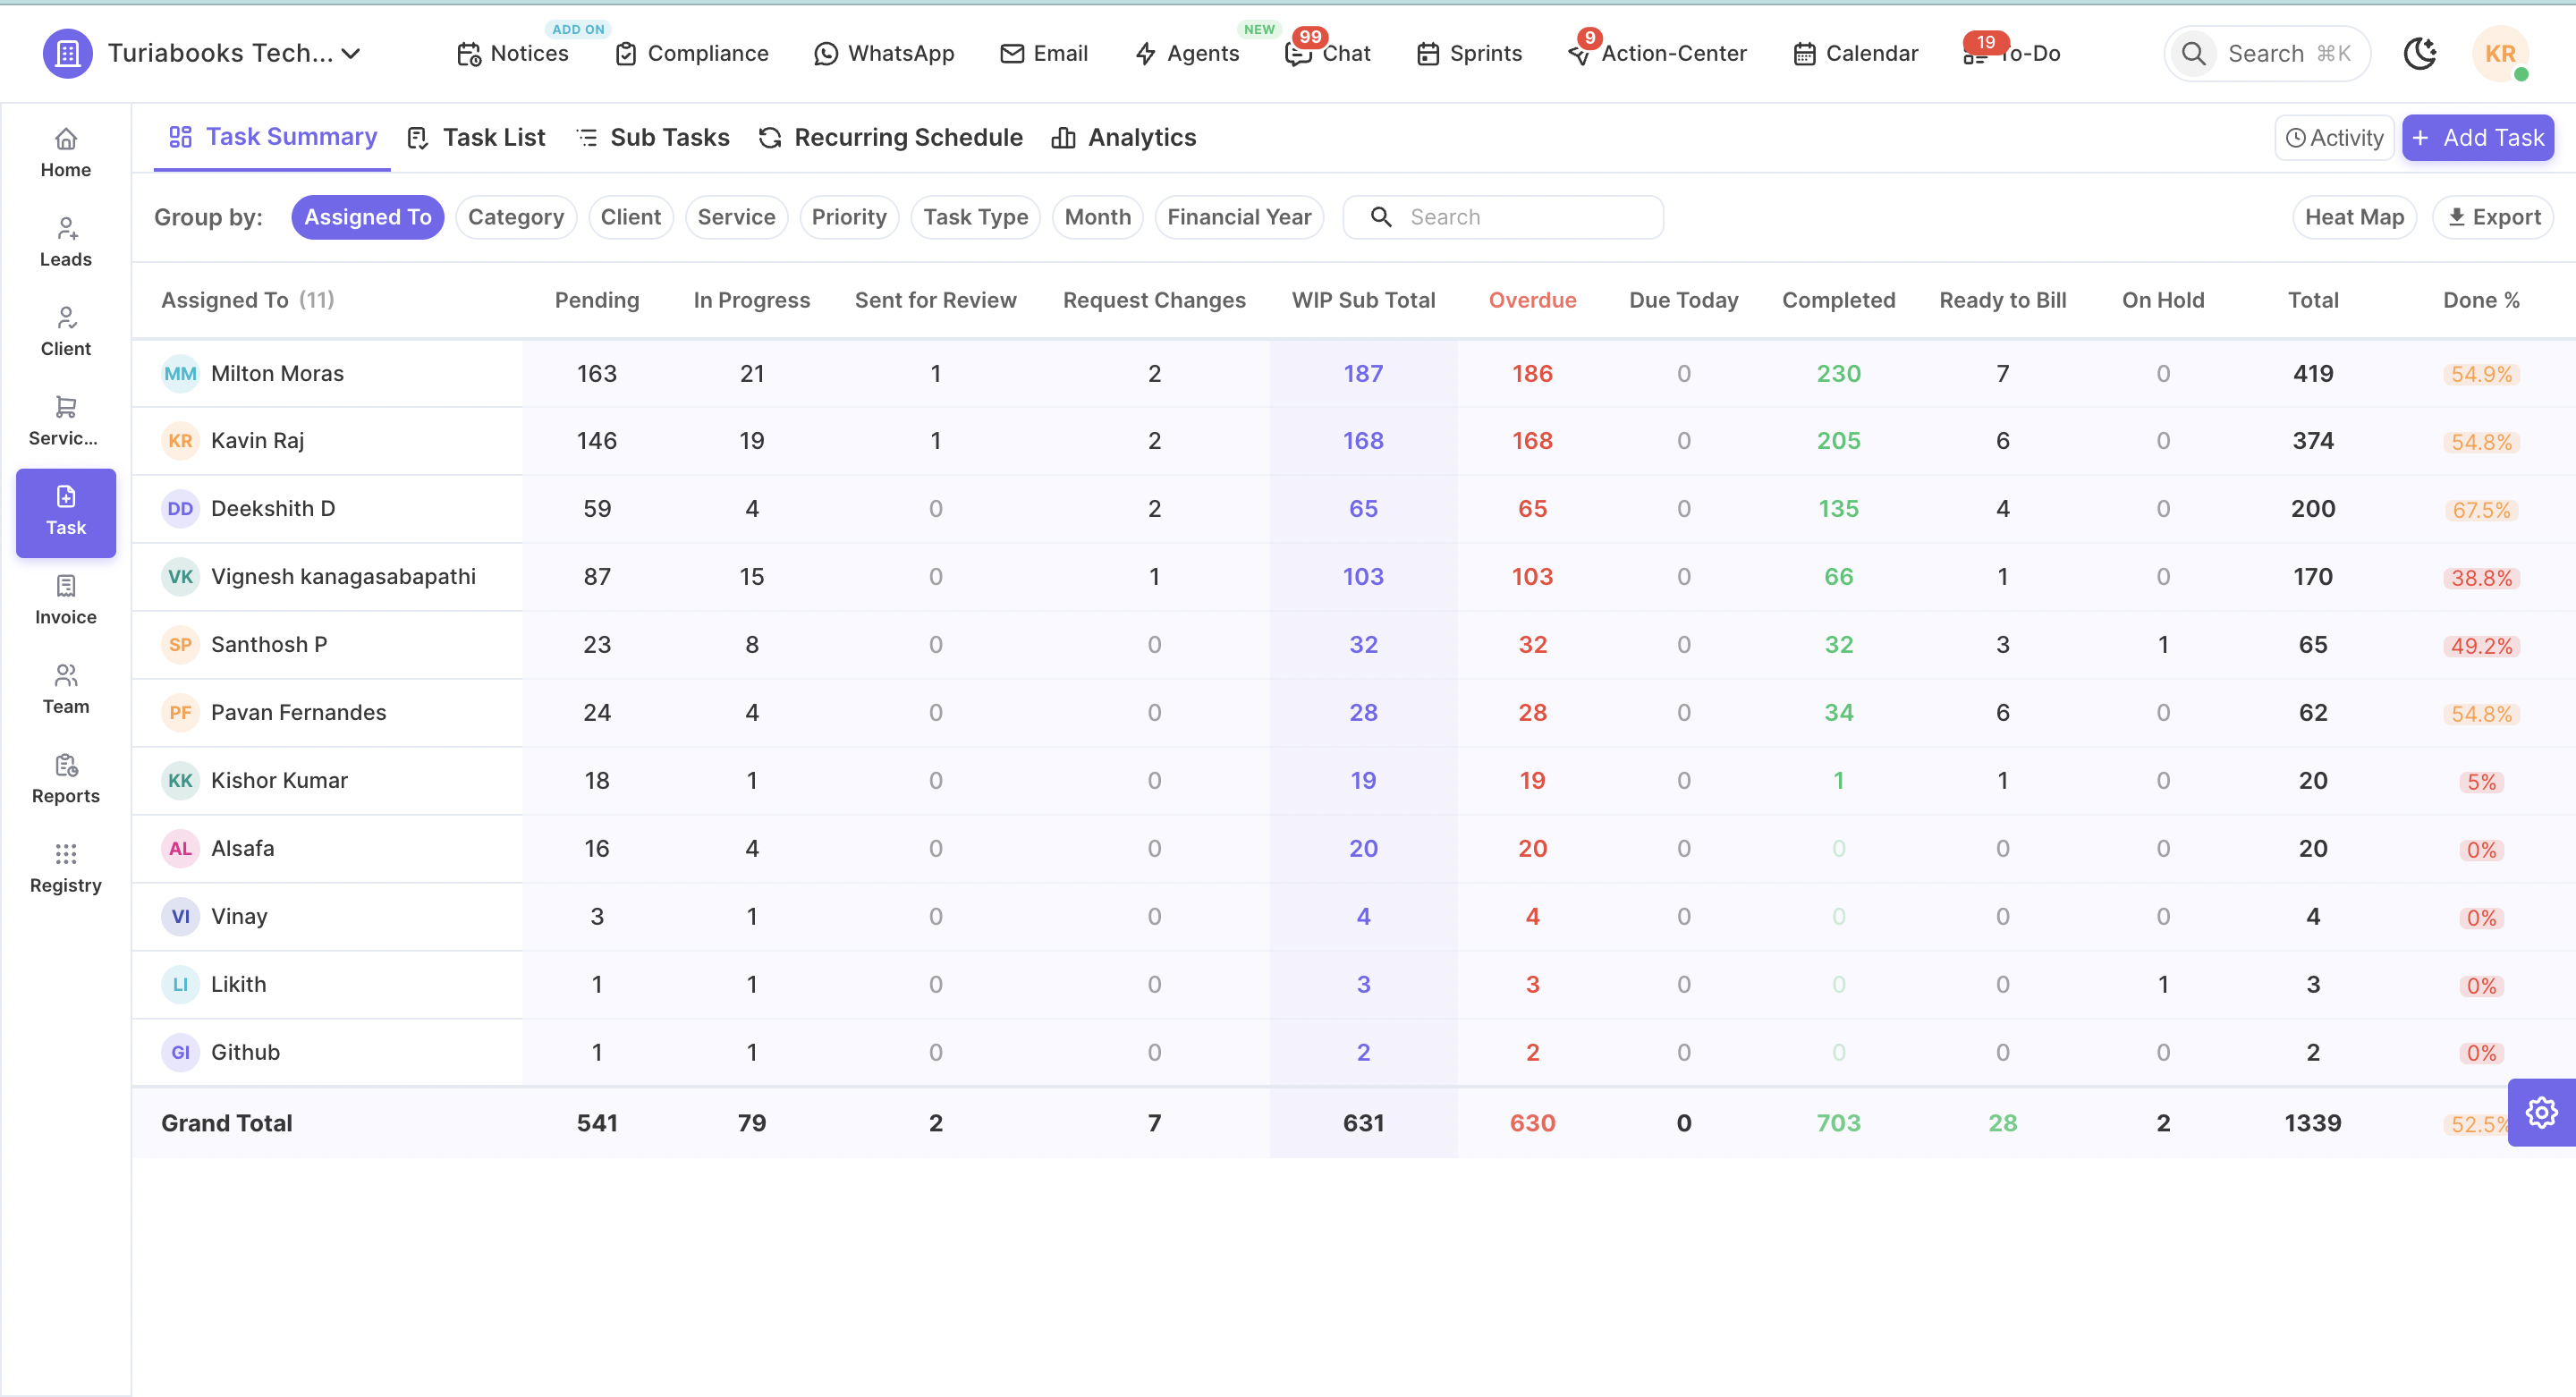Open Email from top navigation
Screen dimensions: 2576x1397
(x=1044, y=53)
